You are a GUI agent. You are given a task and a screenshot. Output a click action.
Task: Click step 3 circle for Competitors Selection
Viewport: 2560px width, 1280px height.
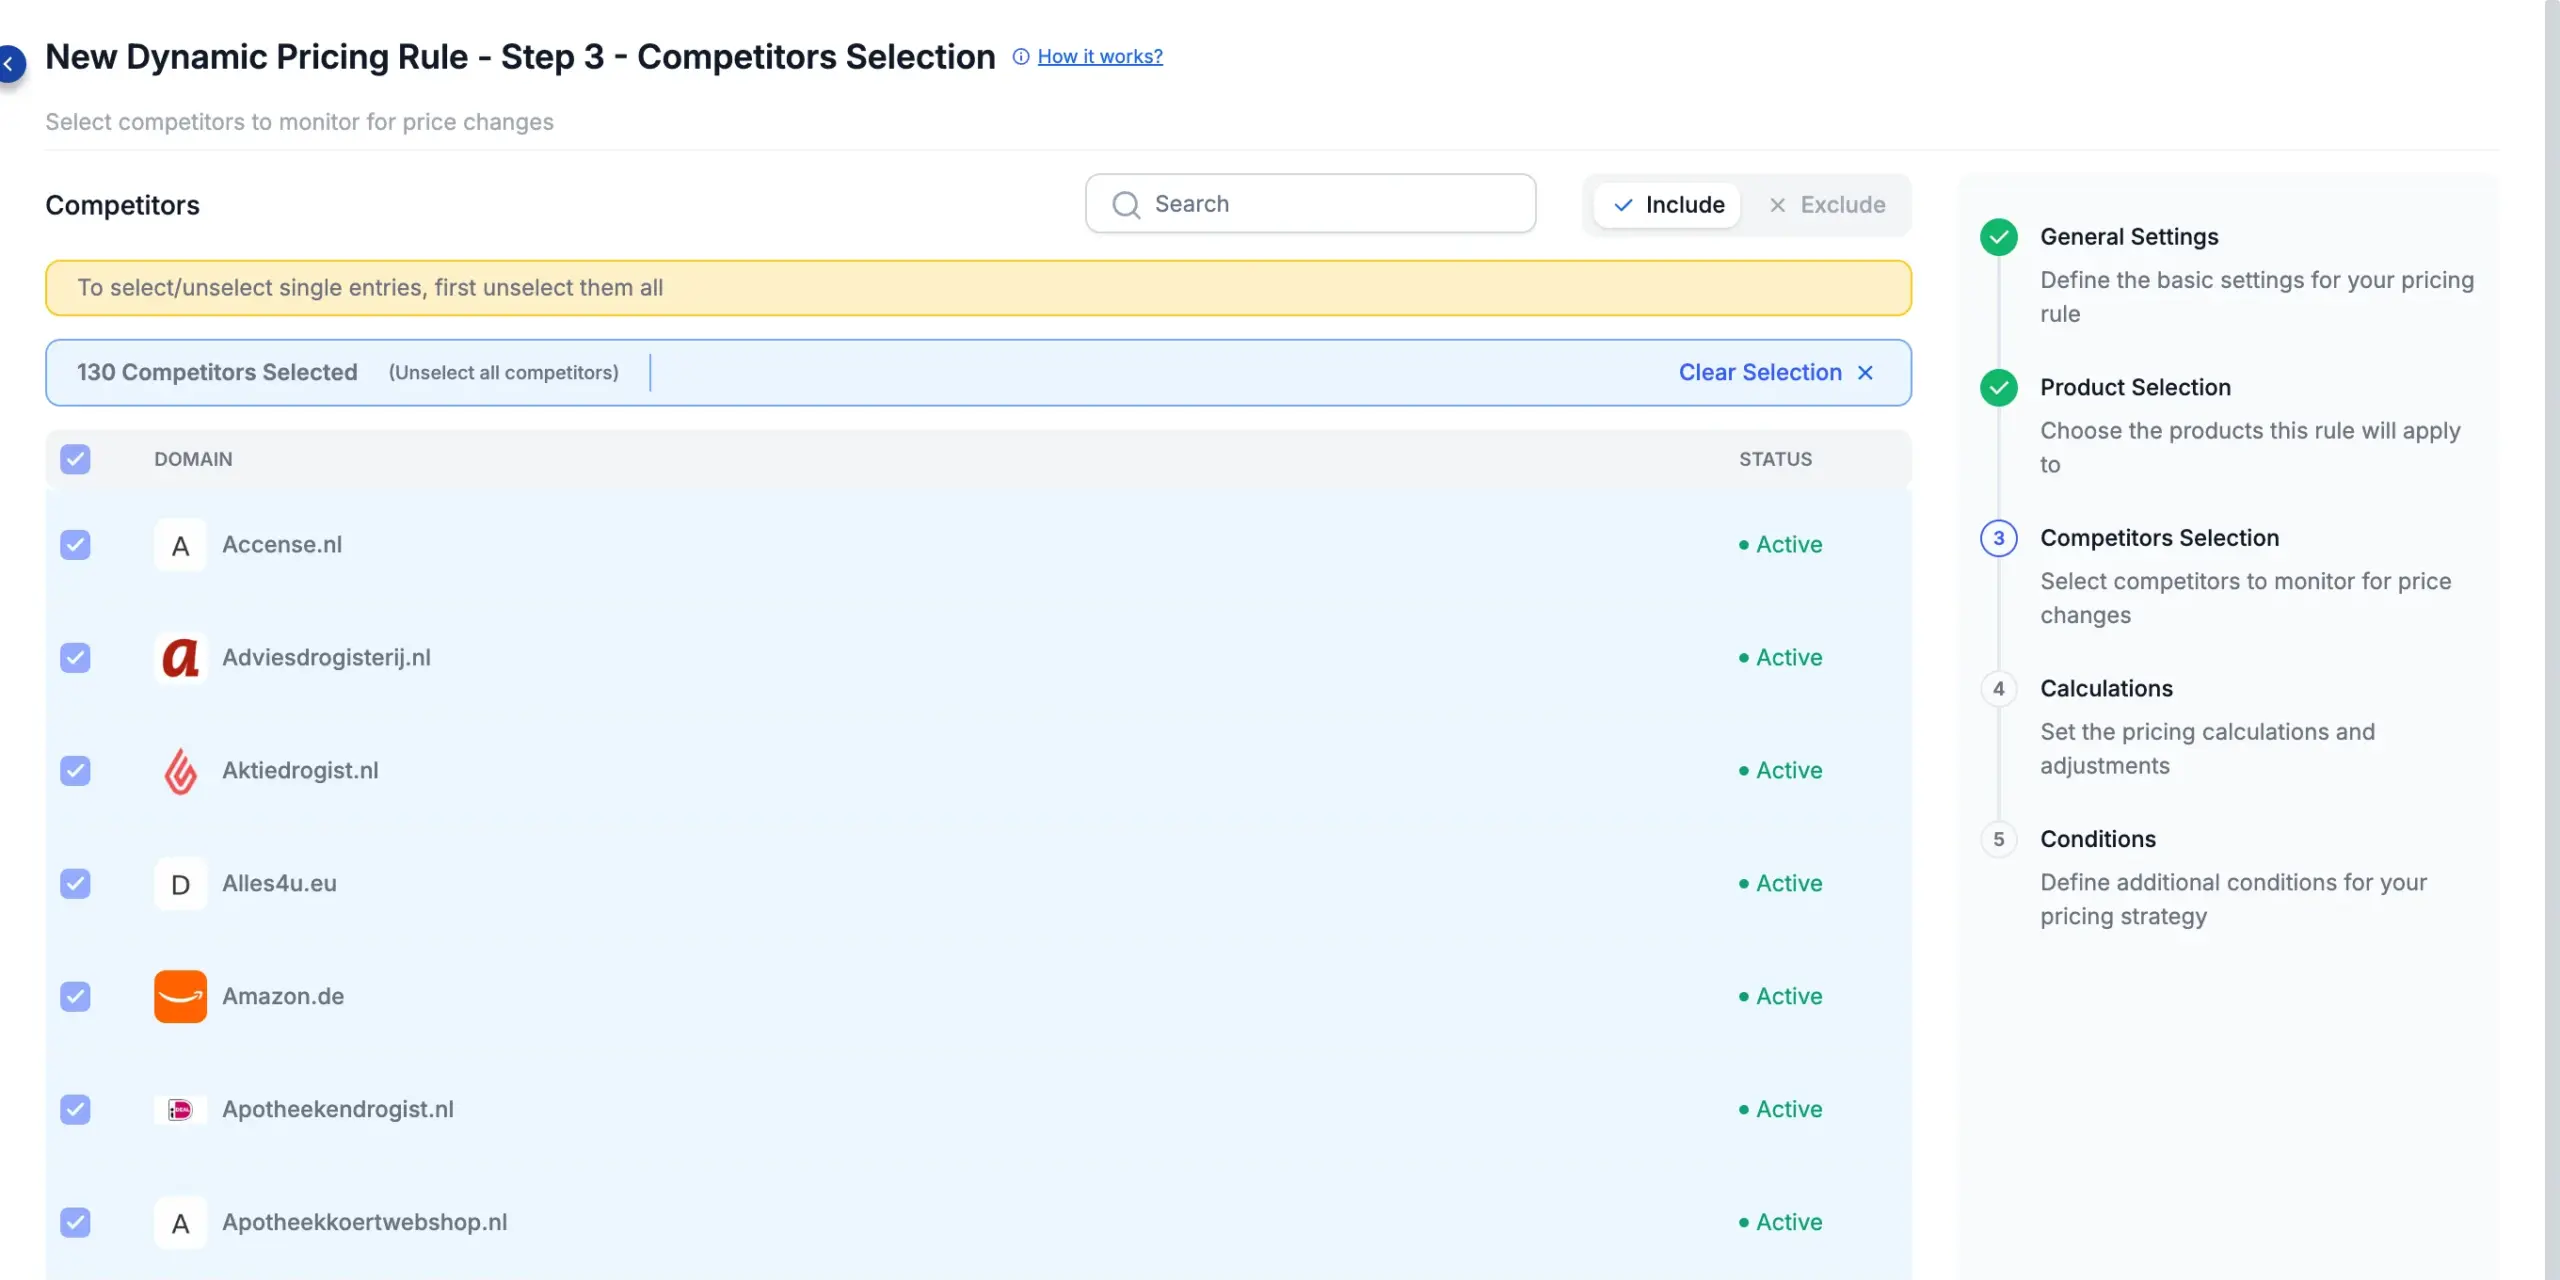pos(1999,538)
